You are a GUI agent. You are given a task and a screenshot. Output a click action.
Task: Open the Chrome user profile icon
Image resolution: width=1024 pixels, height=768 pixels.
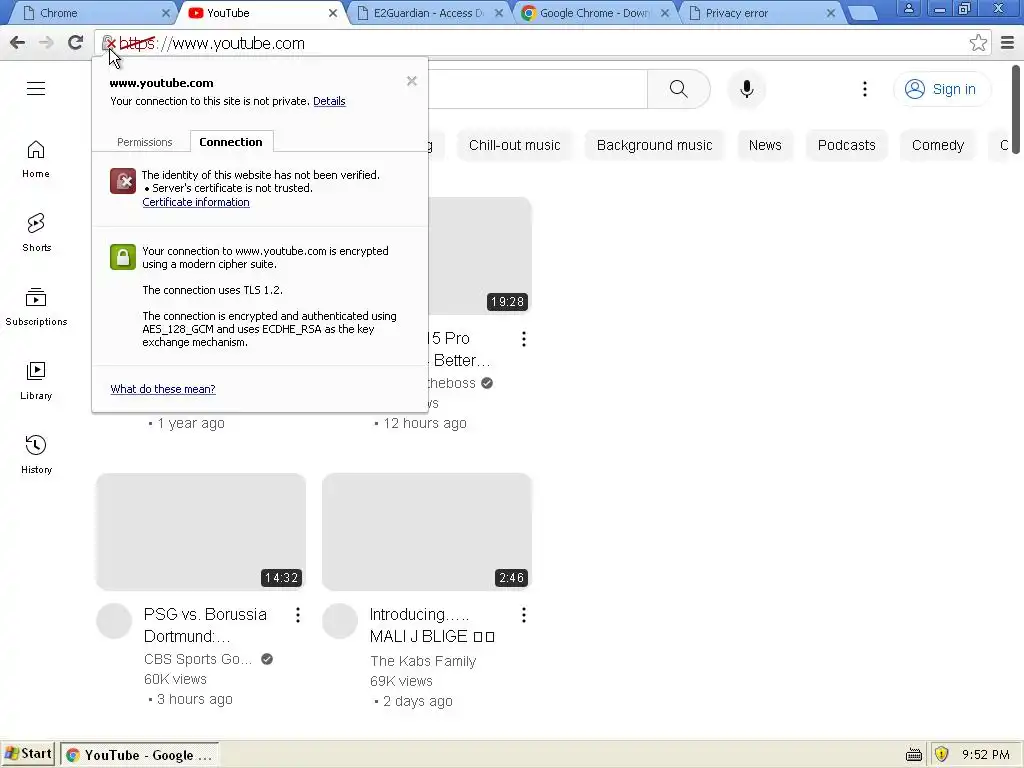[x=908, y=8]
